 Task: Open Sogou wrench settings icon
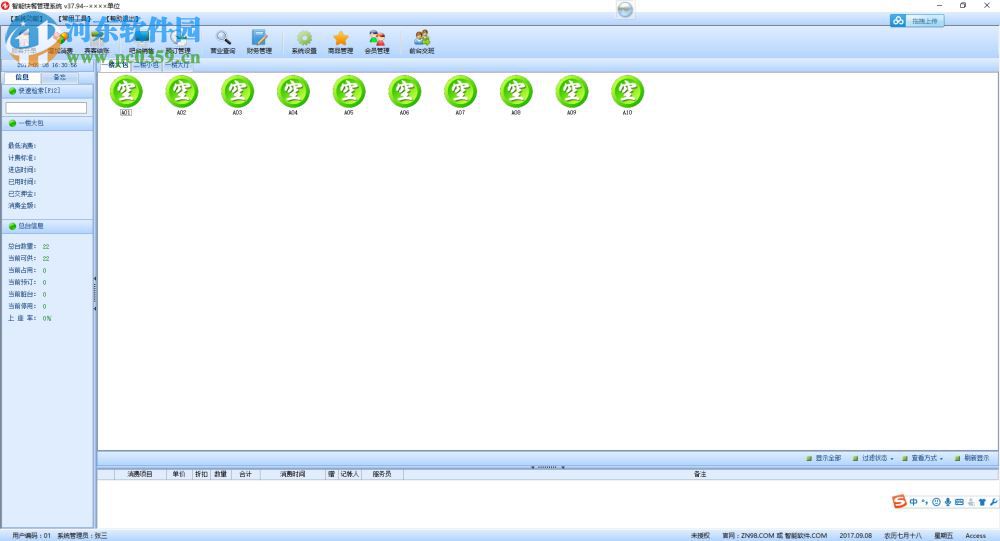pos(994,502)
